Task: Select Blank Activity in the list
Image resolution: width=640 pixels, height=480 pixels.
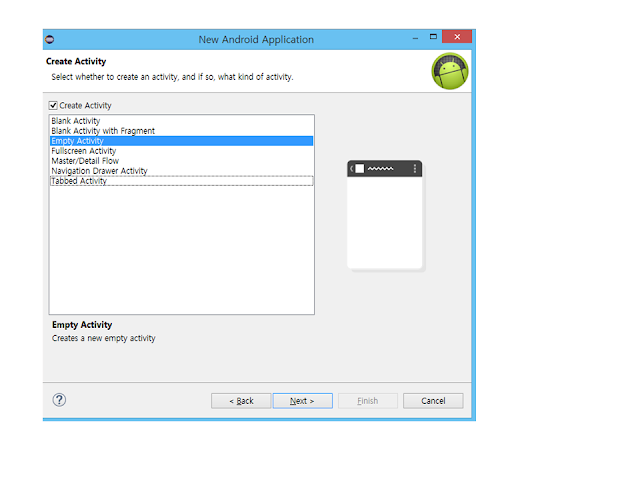Action: click(x=182, y=121)
